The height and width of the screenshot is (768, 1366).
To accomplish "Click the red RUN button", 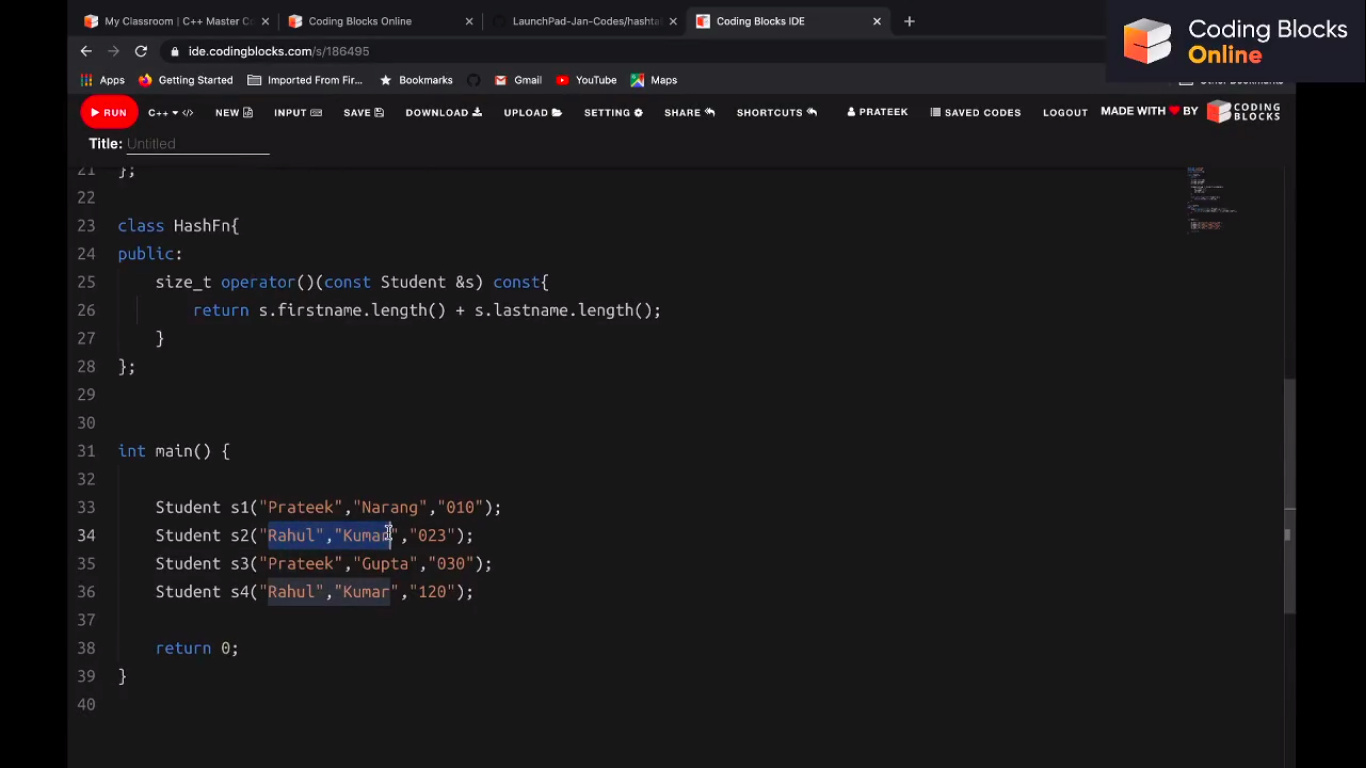I will (109, 113).
